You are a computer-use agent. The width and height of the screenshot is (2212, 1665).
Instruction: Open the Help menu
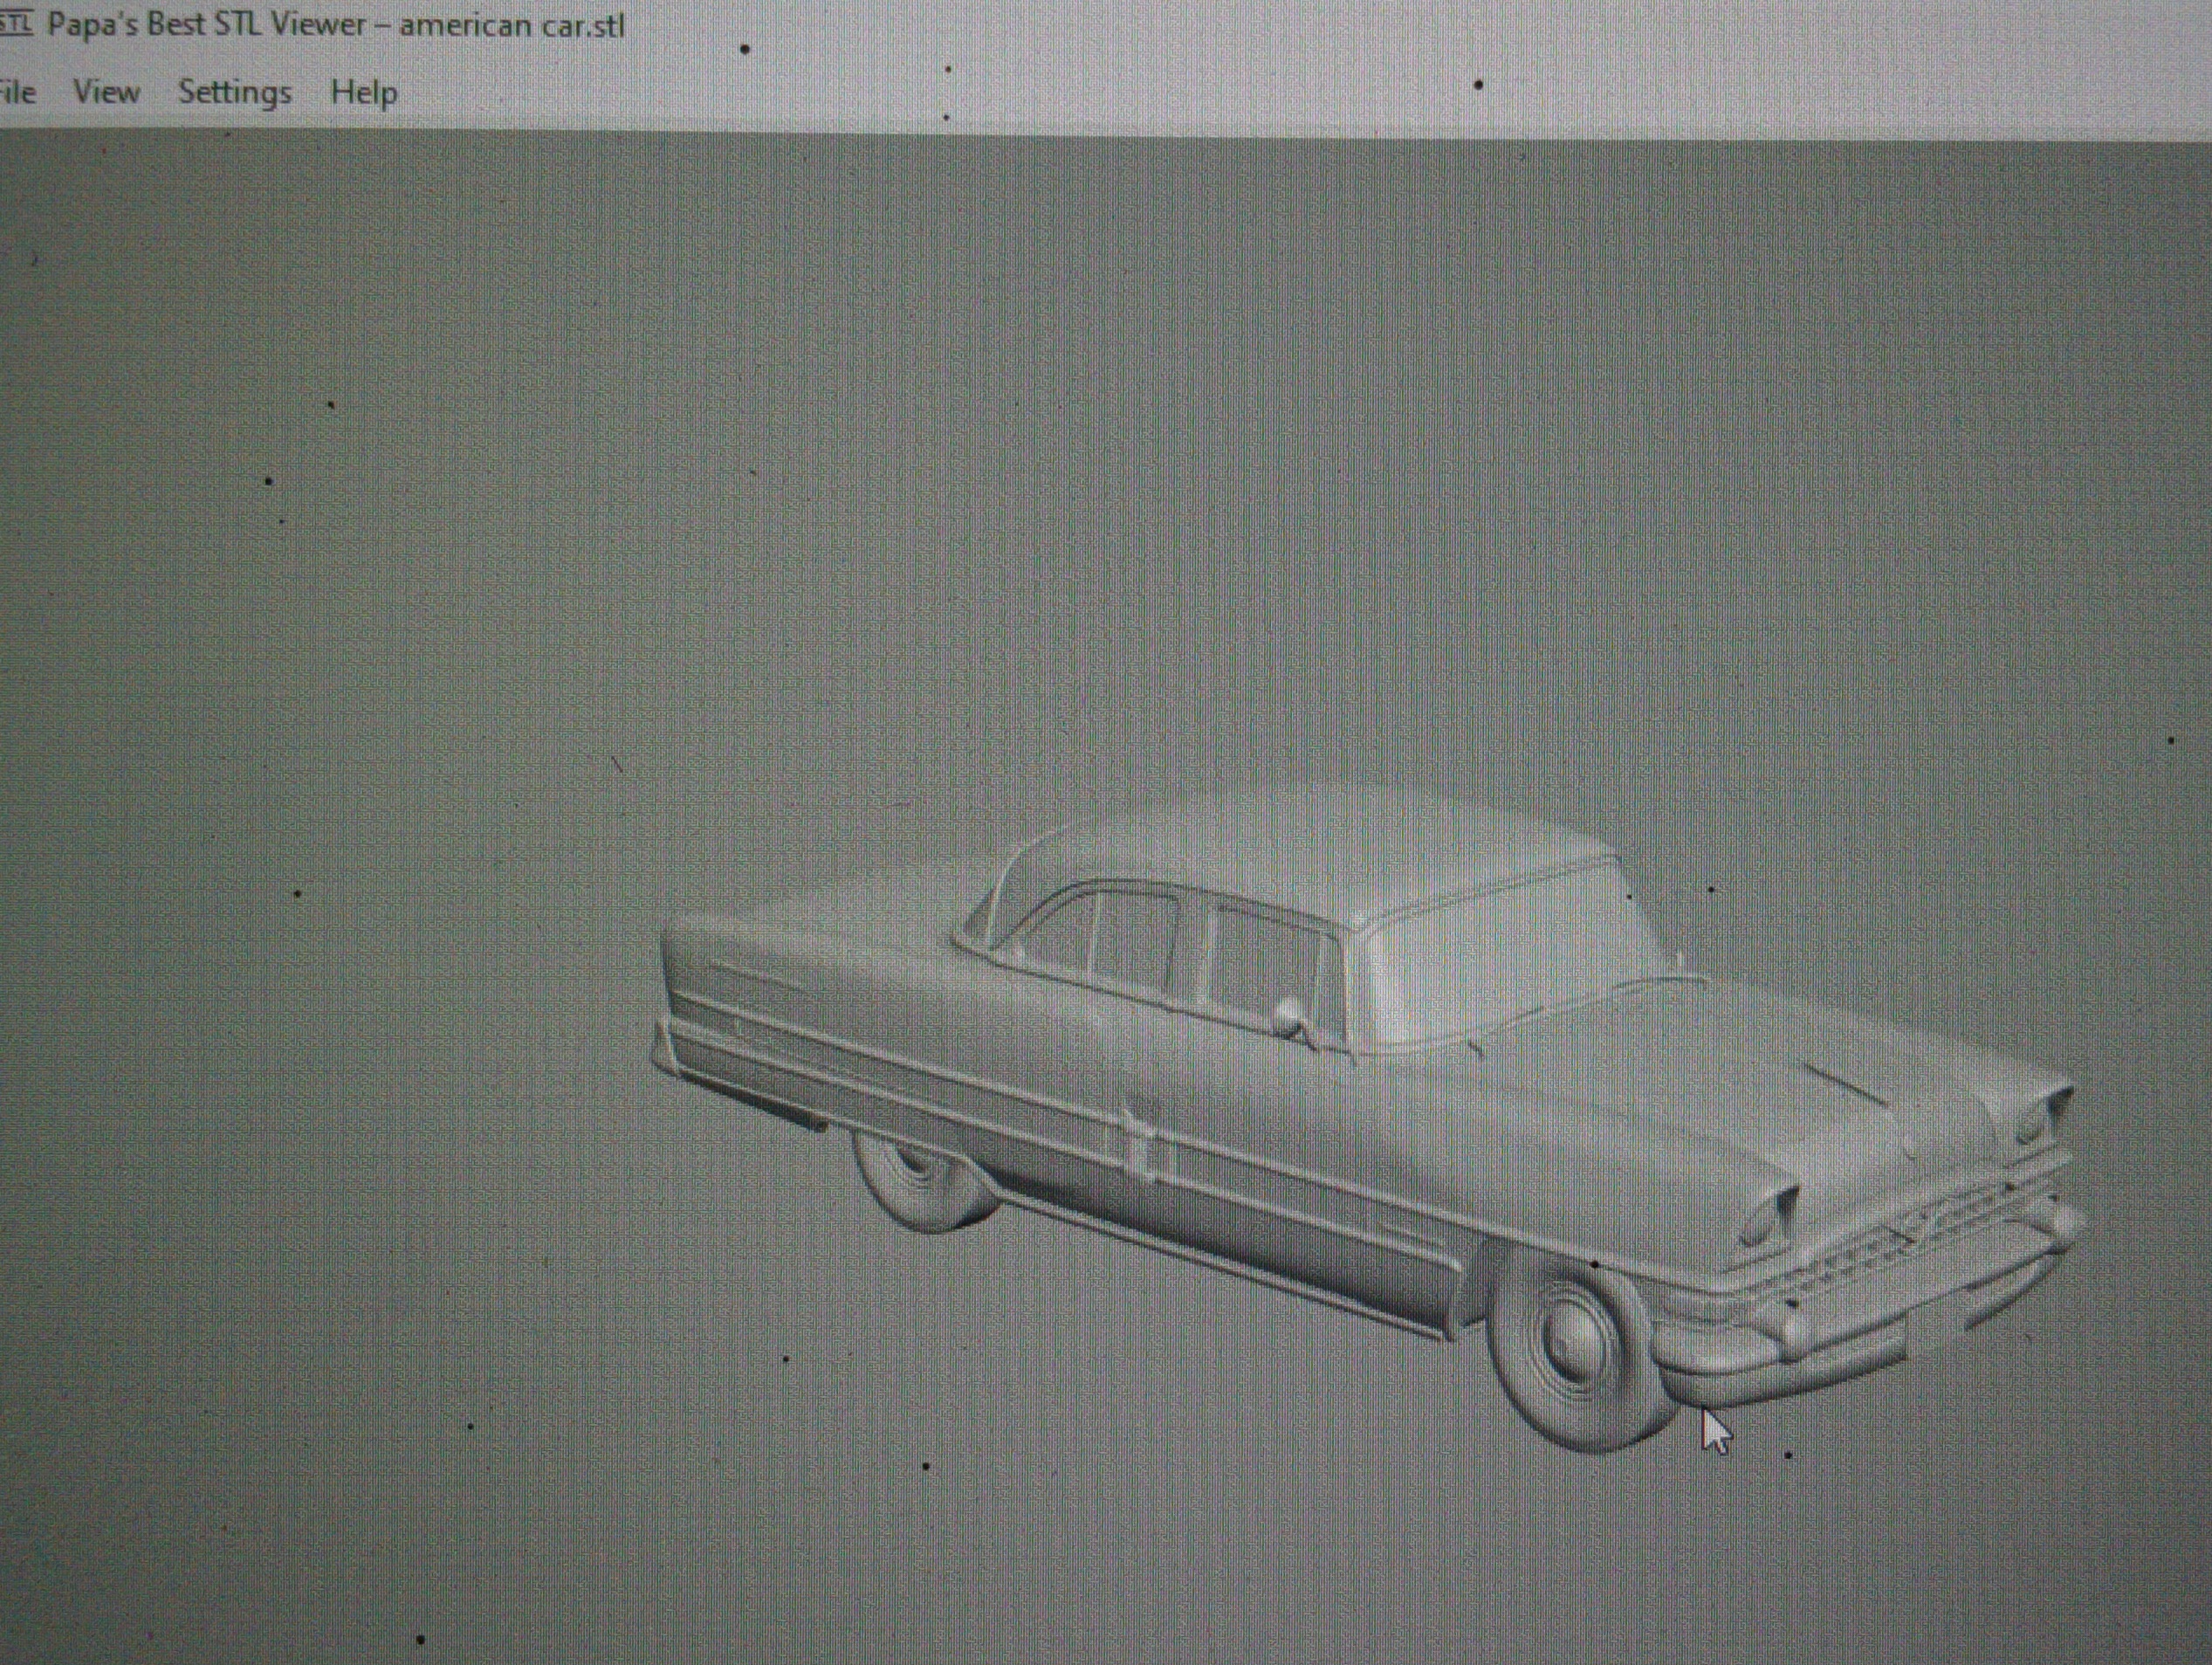pos(364,93)
